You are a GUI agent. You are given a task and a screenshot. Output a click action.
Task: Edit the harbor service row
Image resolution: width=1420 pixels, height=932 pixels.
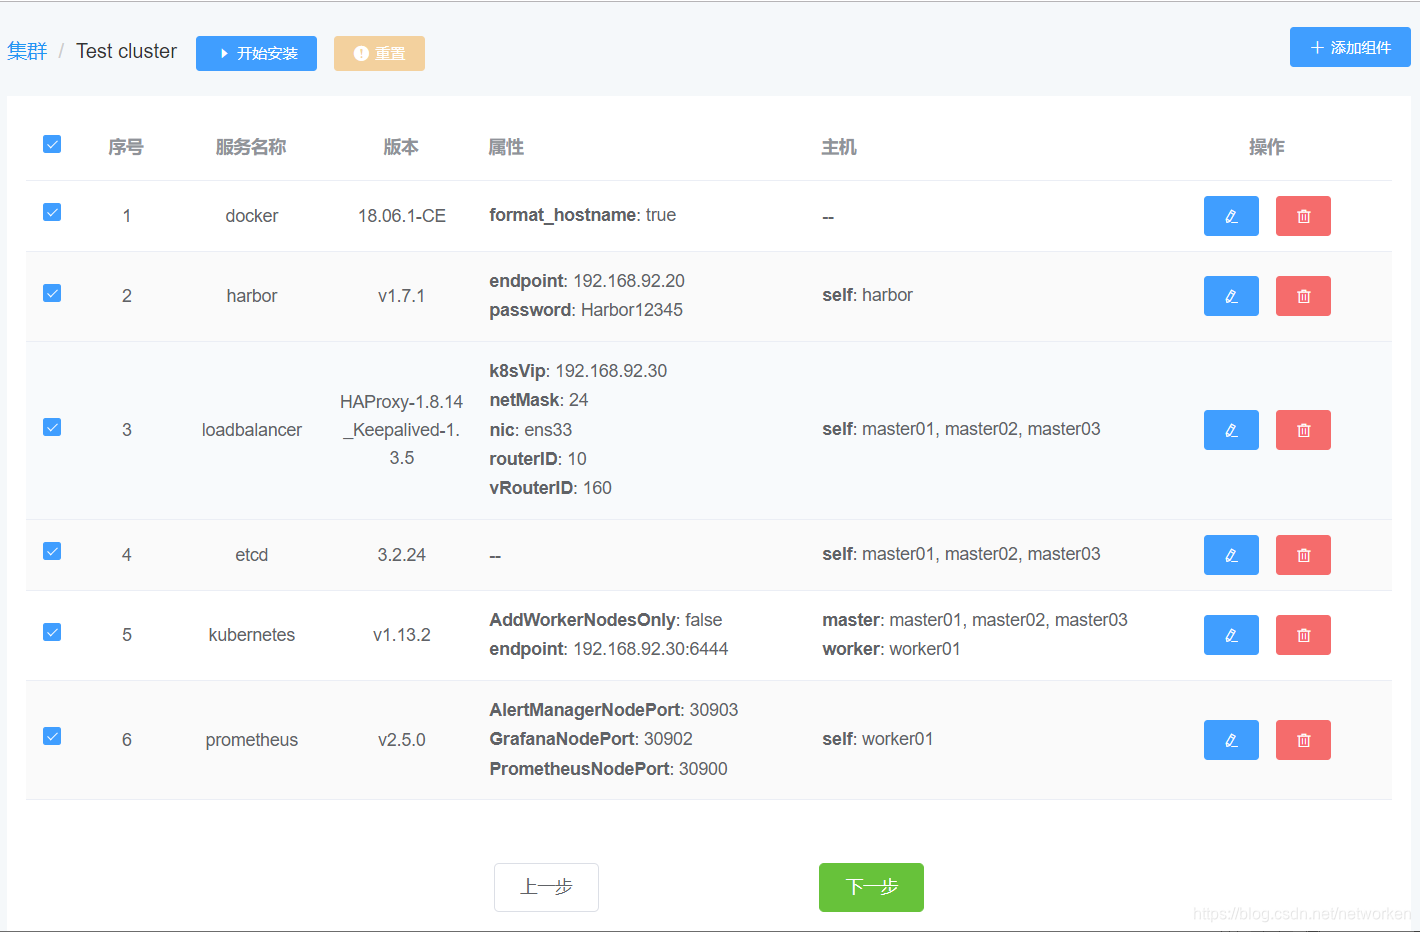[x=1231, y=296]
